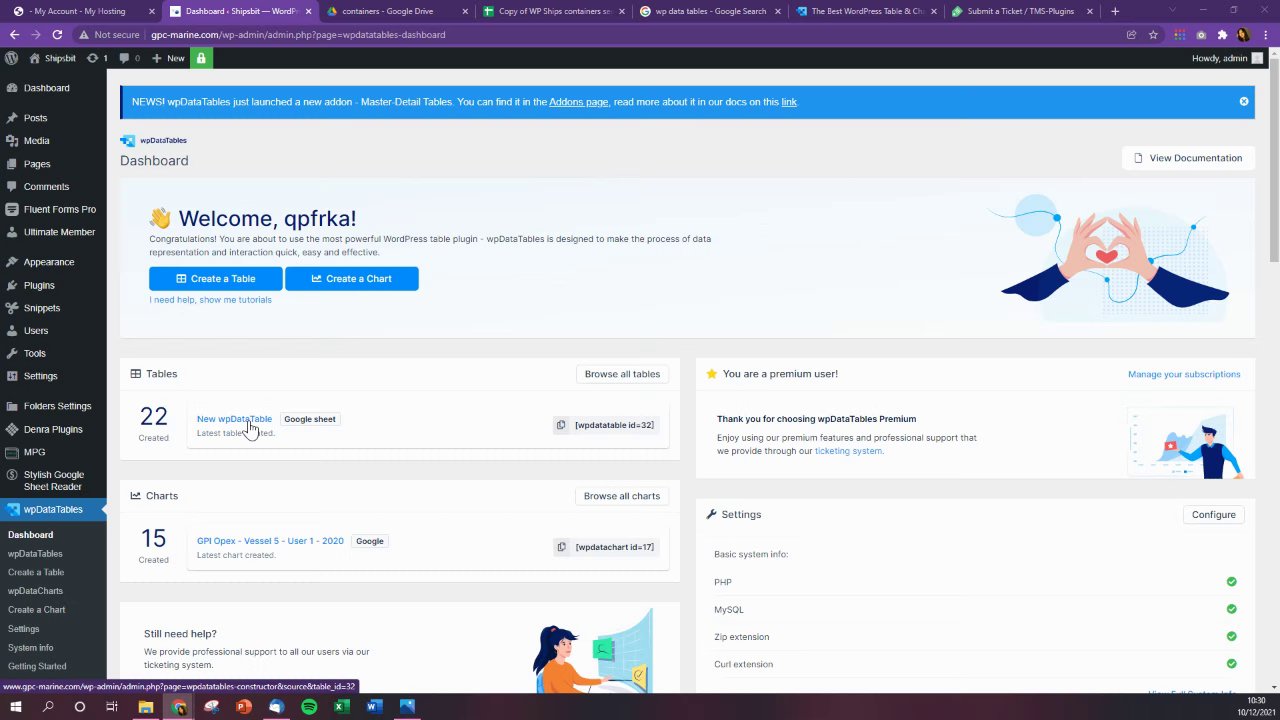
Task: Copy the wpdatatable id=32 shortcode icon
Action: (x=561, y=425)
